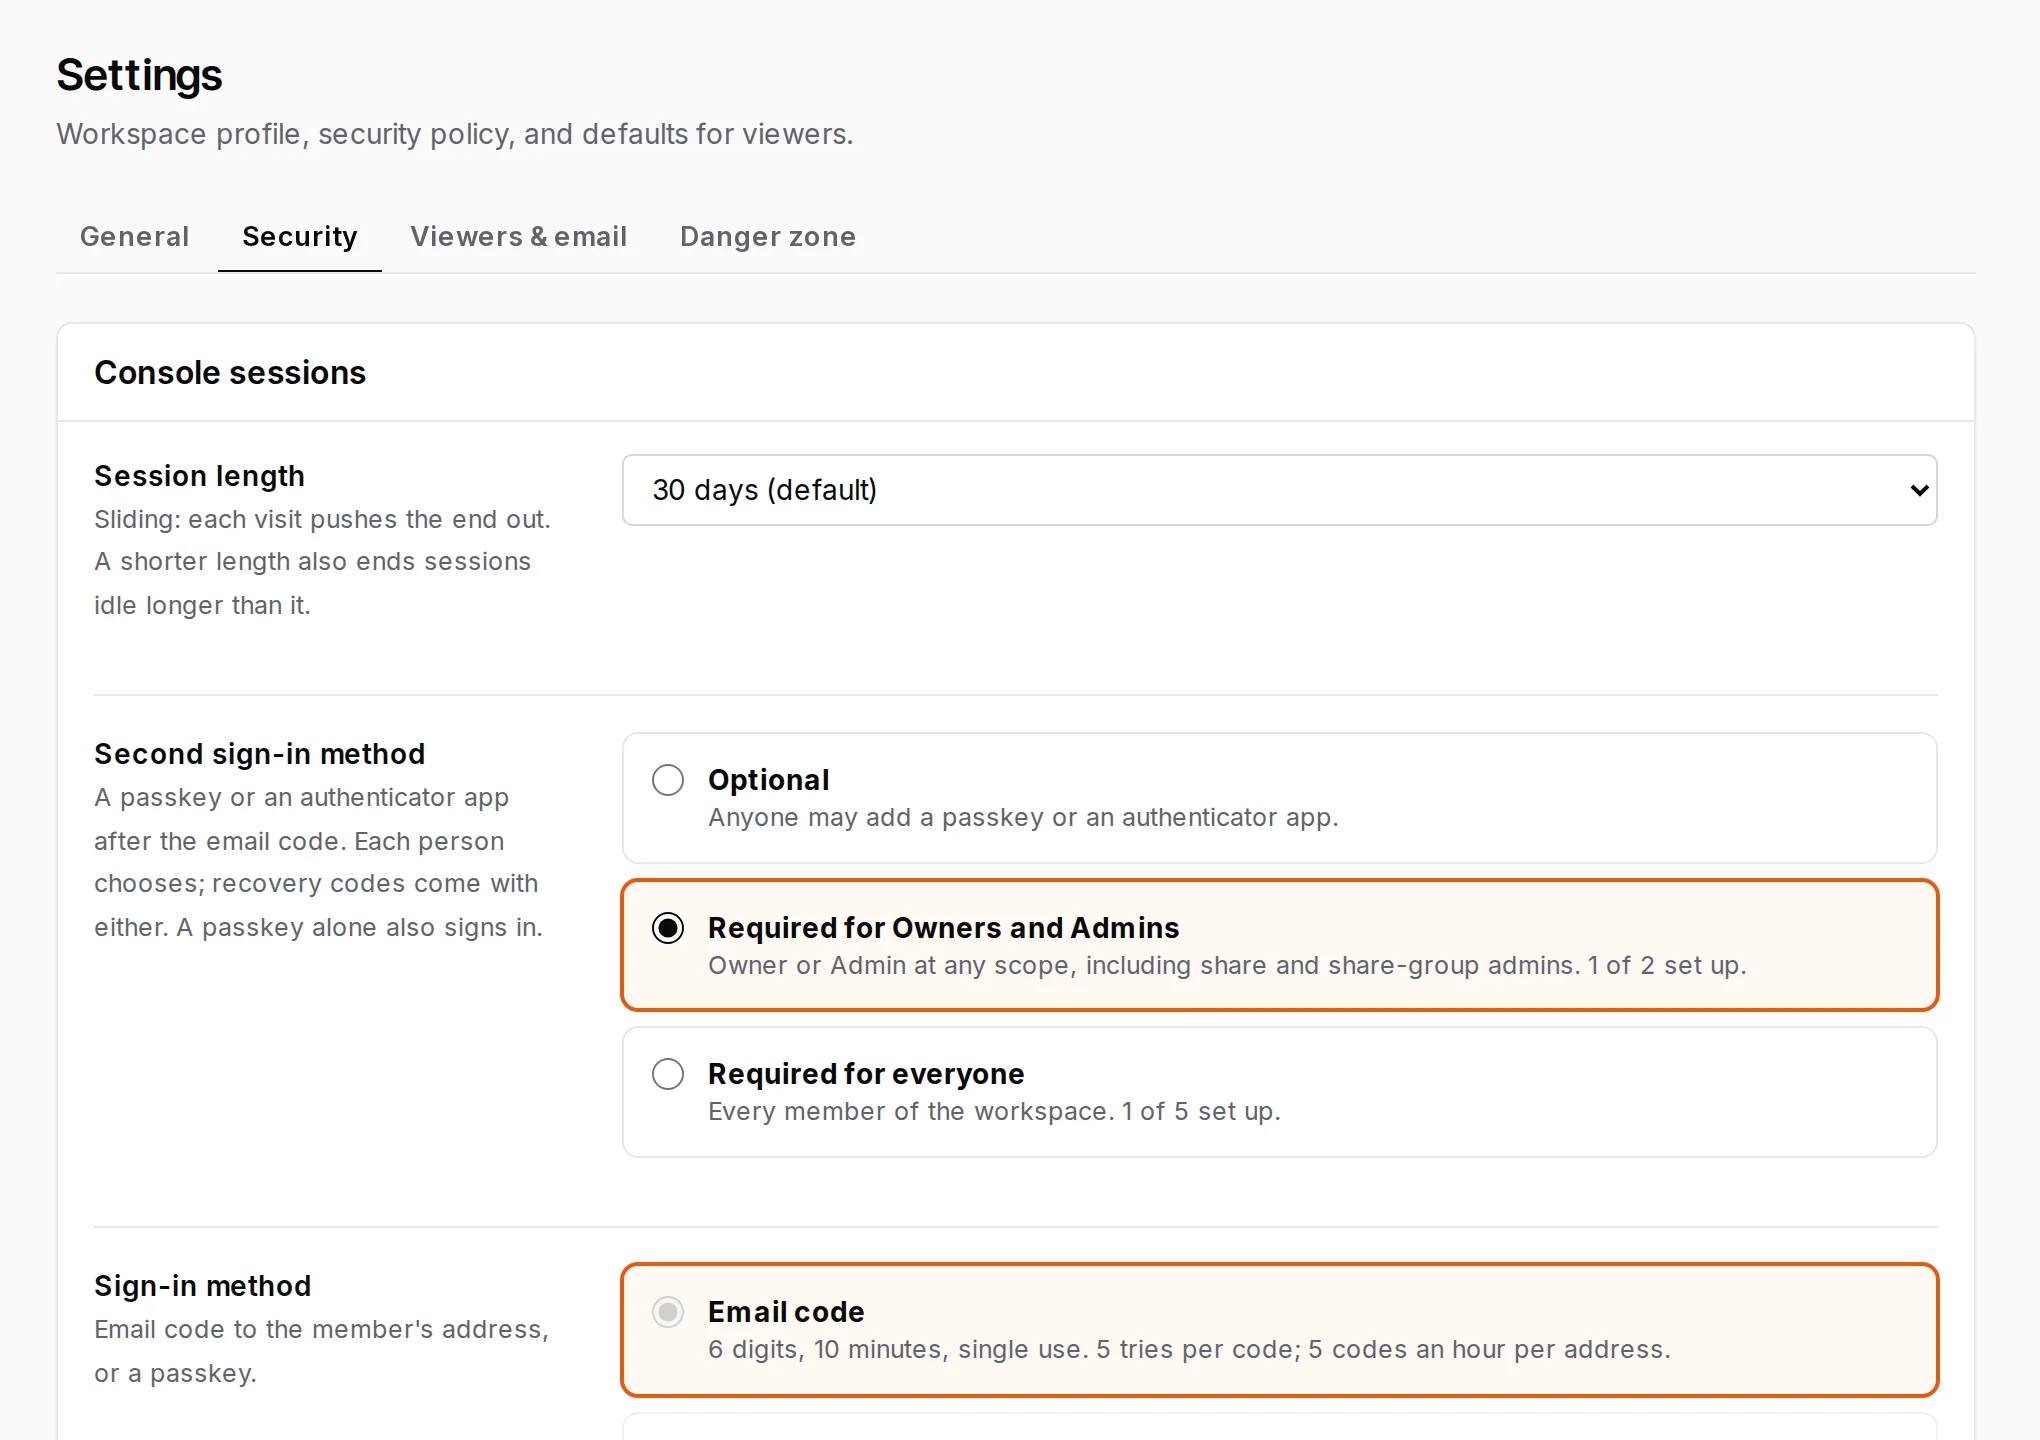Click text 'Every member of the workspace. 1 of 5 set up.'

click(994, 1112)
